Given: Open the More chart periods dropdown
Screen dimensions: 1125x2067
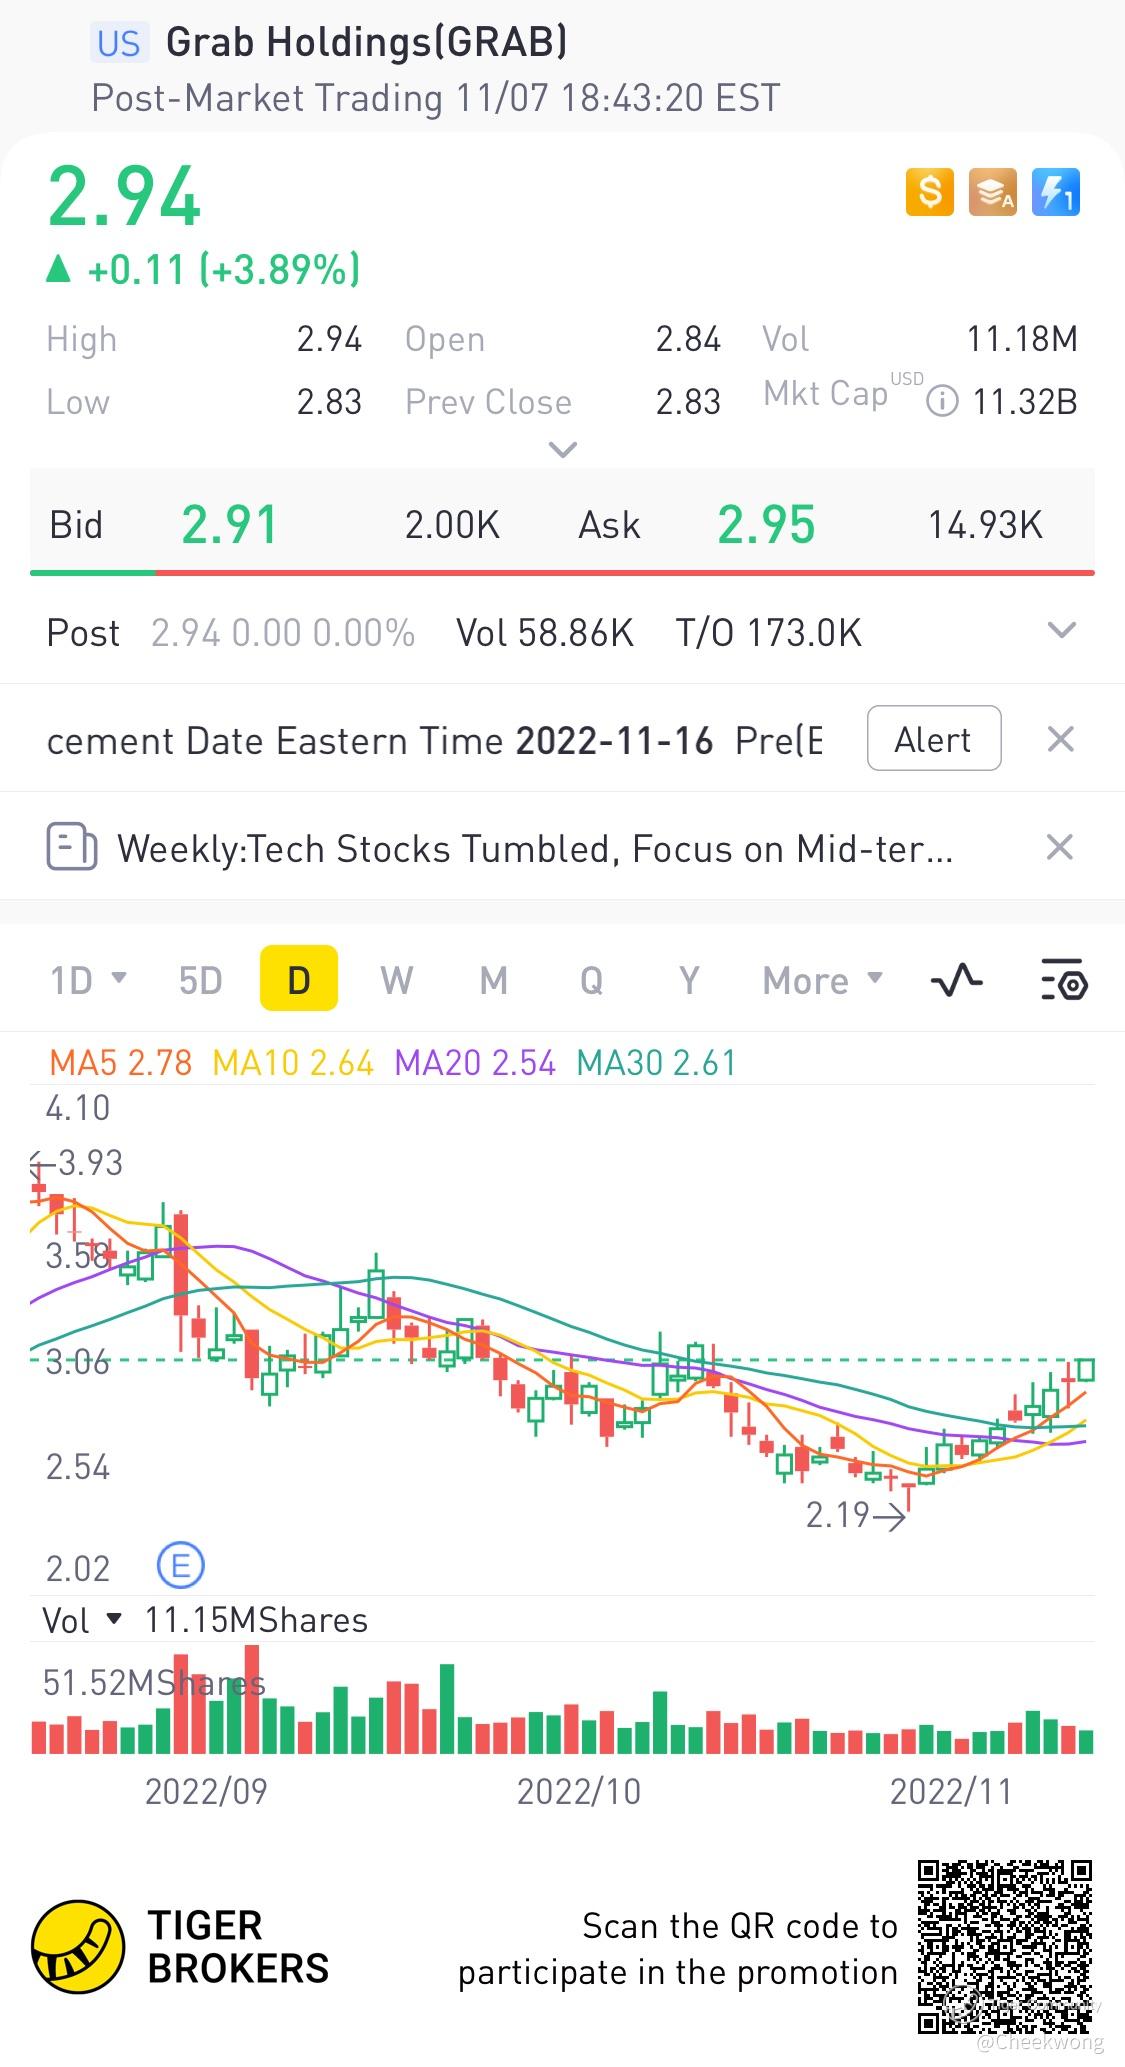Looking at the screenshot, I should pos(822,980).
